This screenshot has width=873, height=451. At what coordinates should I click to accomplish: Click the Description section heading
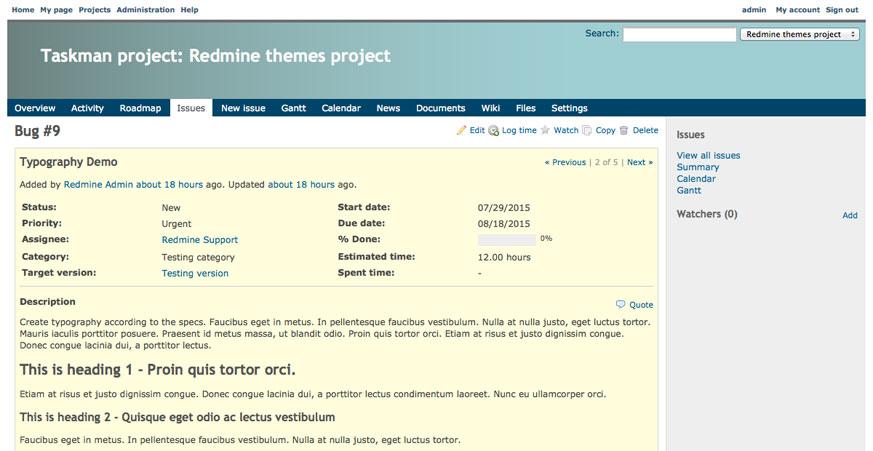47,302
